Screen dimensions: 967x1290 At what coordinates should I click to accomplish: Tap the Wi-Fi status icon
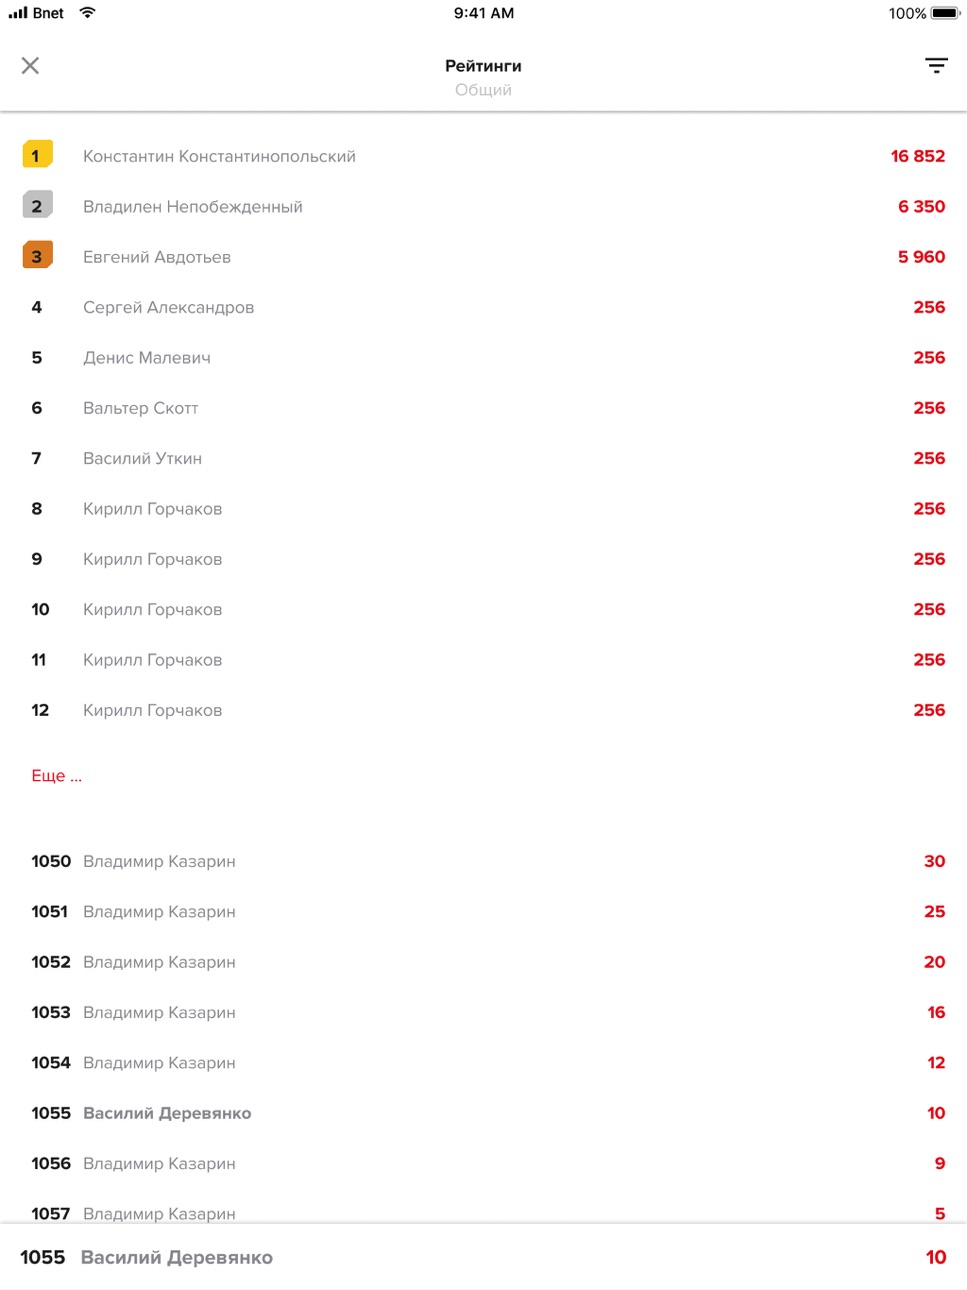coord(88,13)
